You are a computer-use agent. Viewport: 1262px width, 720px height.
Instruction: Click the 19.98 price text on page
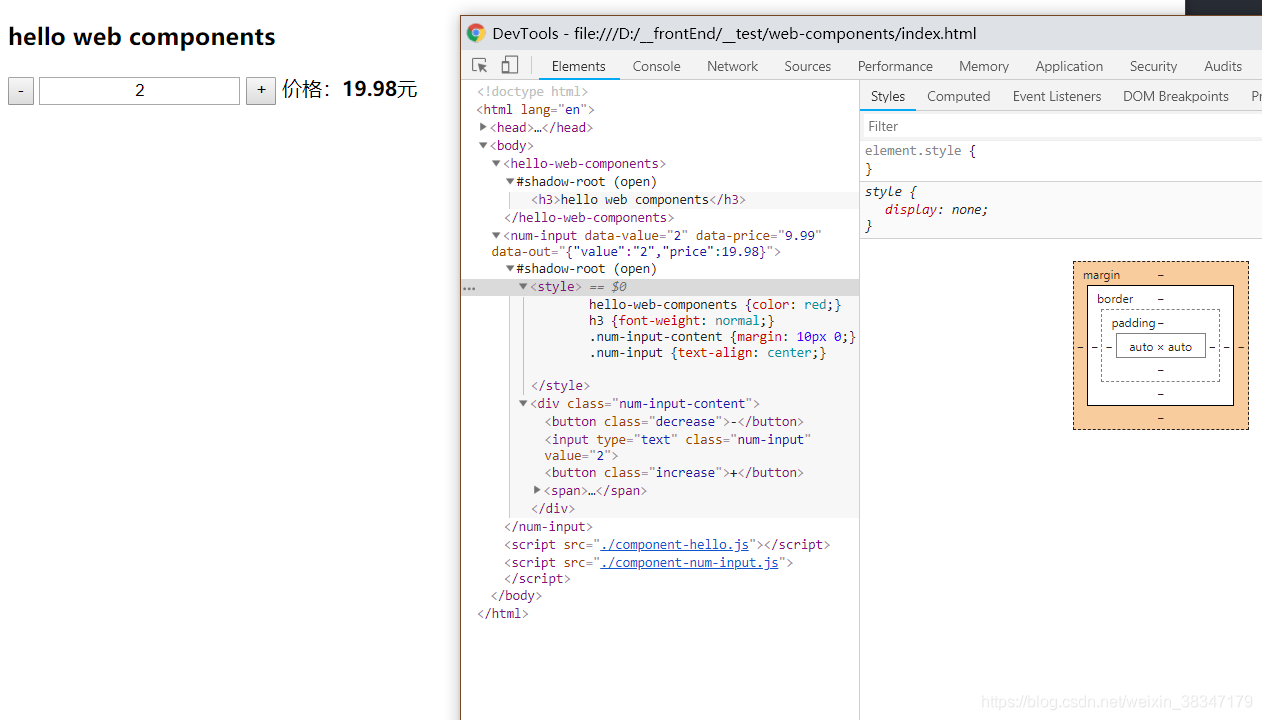[370, 89]
